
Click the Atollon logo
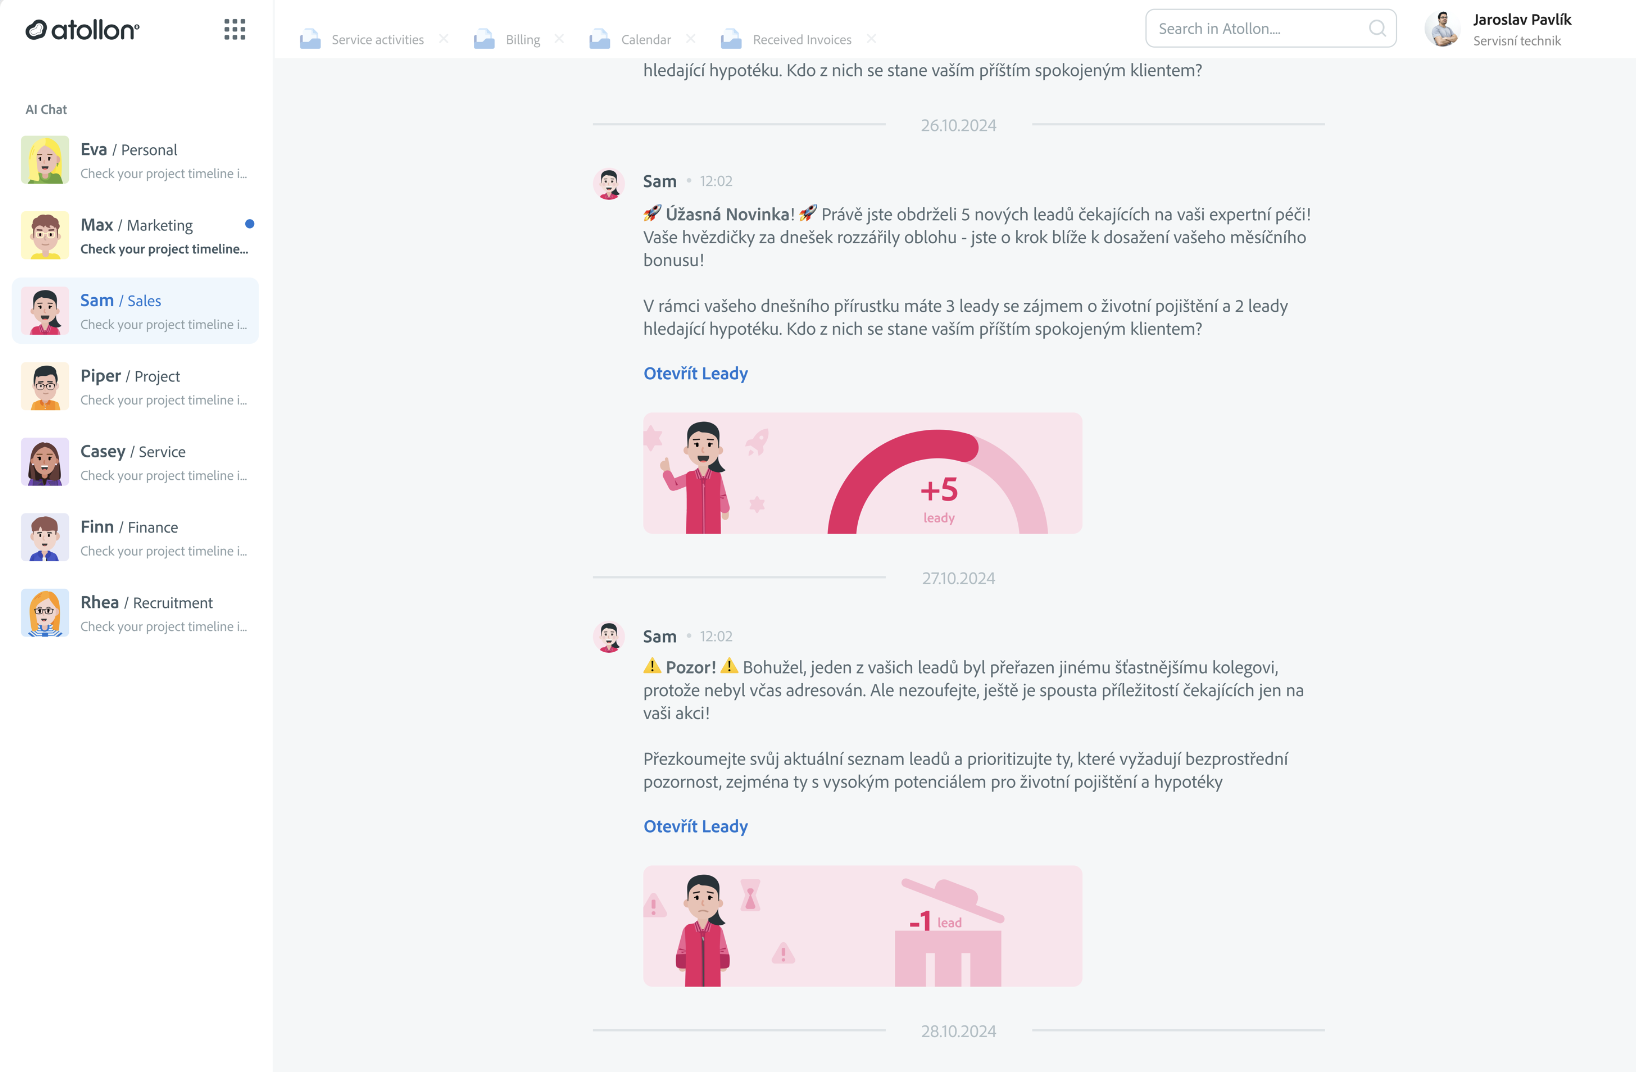(82, 30)
